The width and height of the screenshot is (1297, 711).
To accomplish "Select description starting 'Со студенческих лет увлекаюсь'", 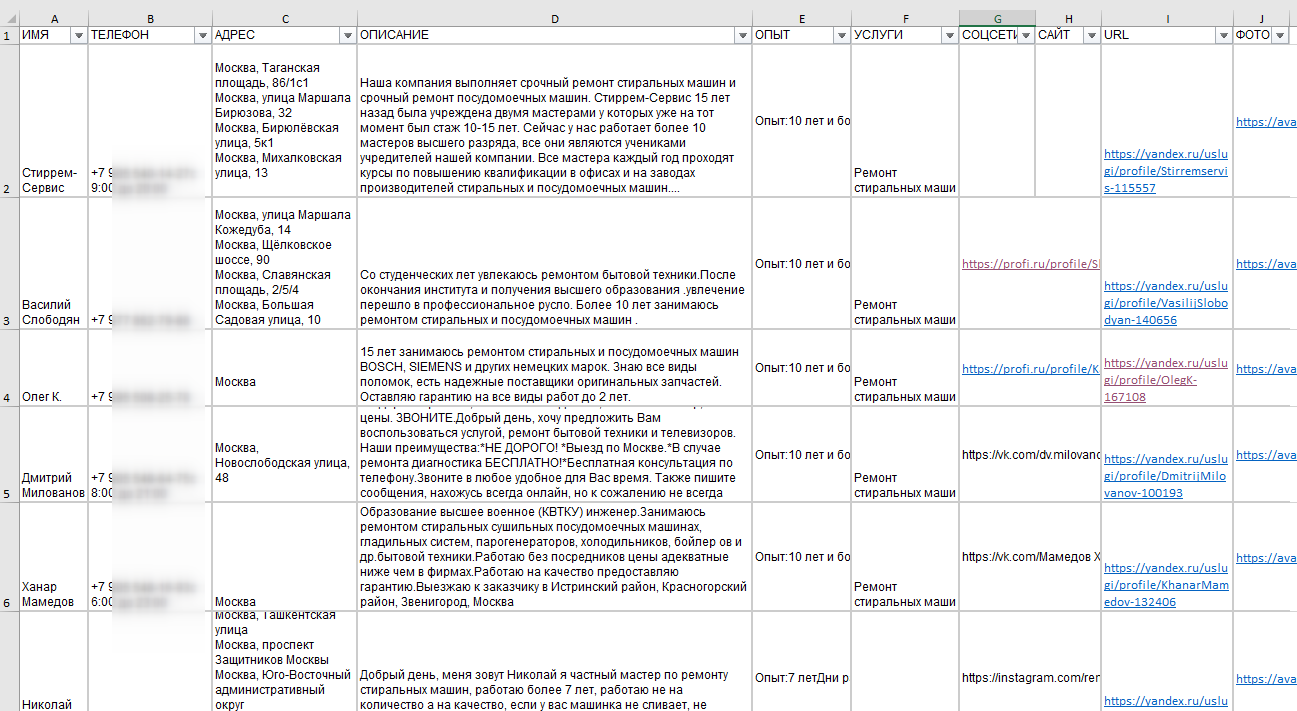I will pyautogui.click(x=554, y=263).
